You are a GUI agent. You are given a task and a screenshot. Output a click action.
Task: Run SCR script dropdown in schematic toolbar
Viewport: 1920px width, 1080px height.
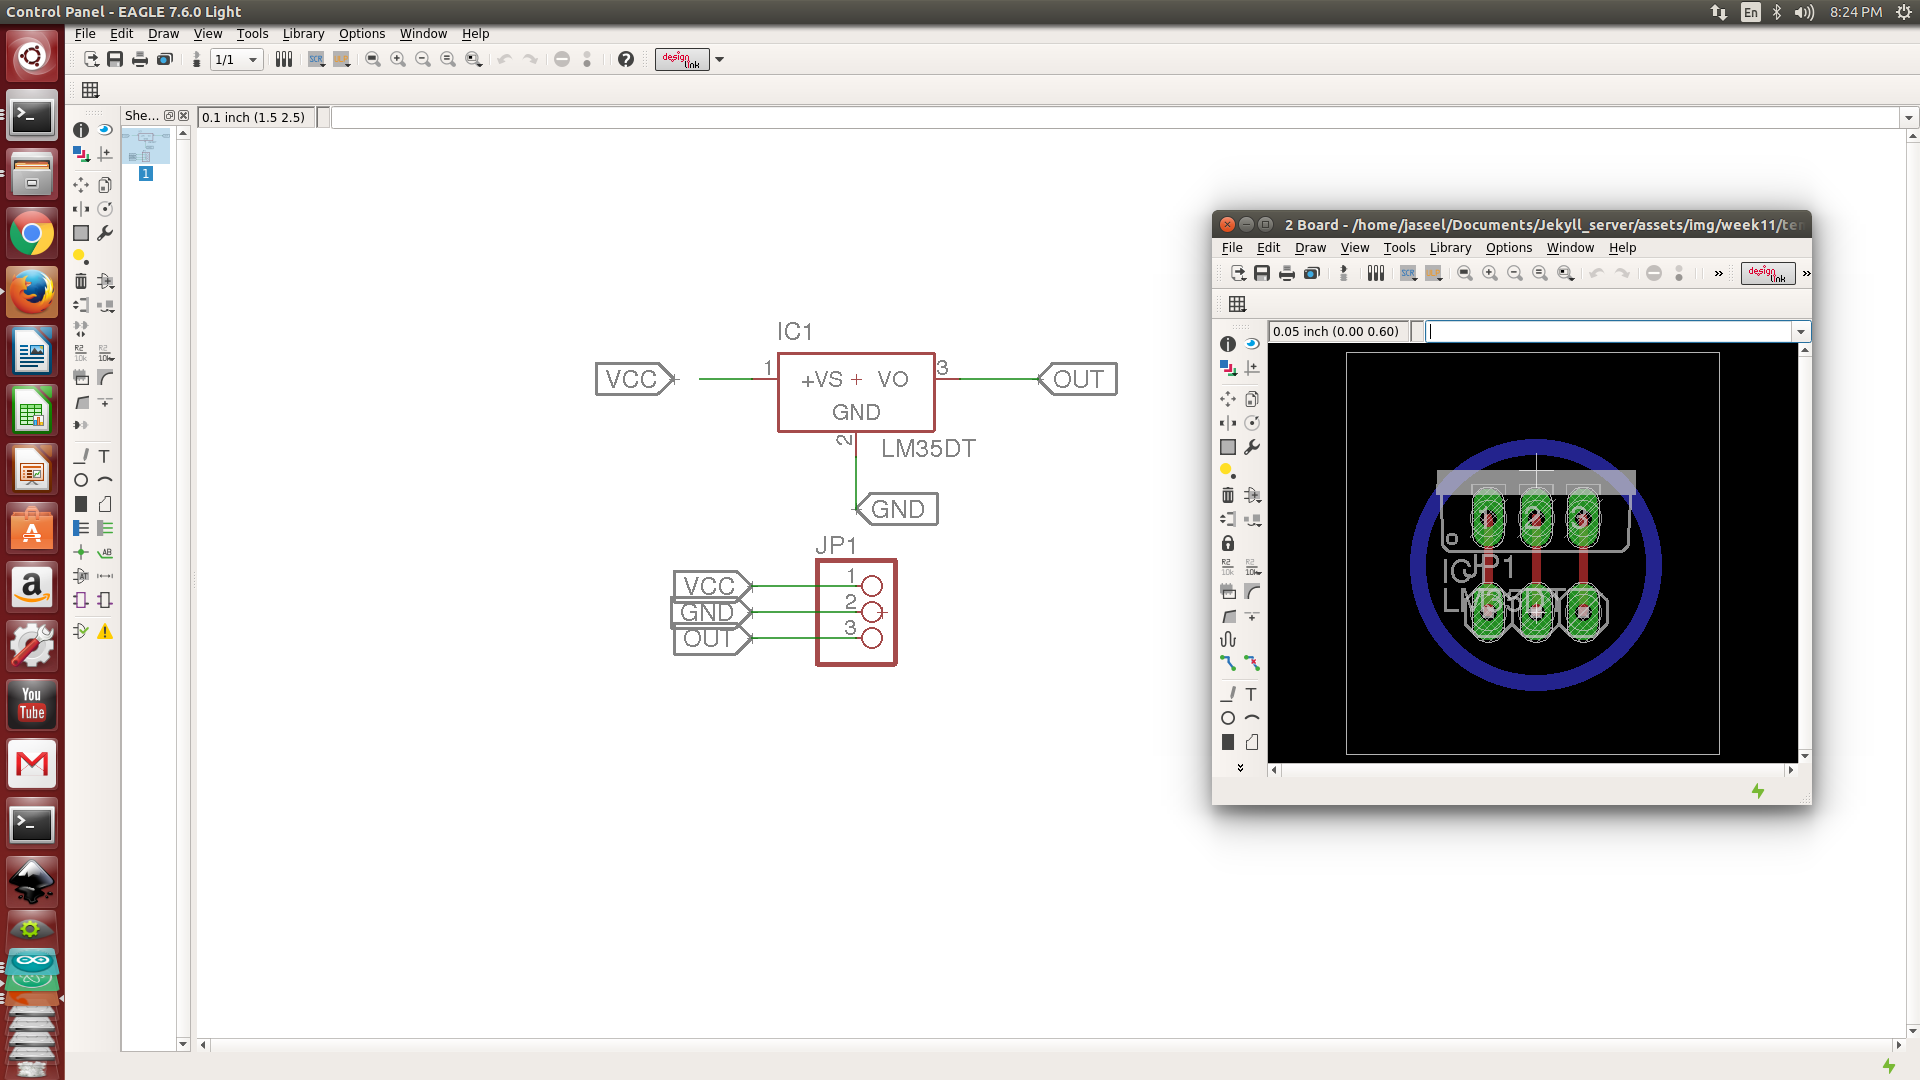click(317, 59)
